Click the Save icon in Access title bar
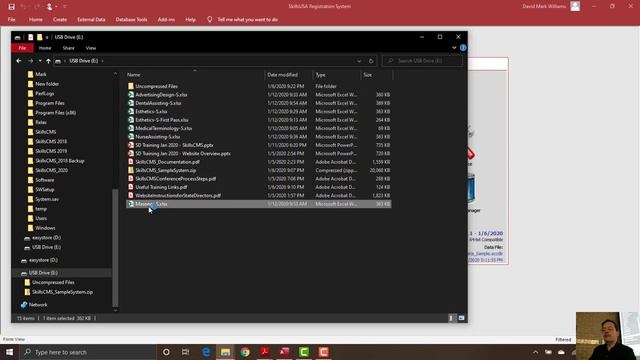 point(11,7)
